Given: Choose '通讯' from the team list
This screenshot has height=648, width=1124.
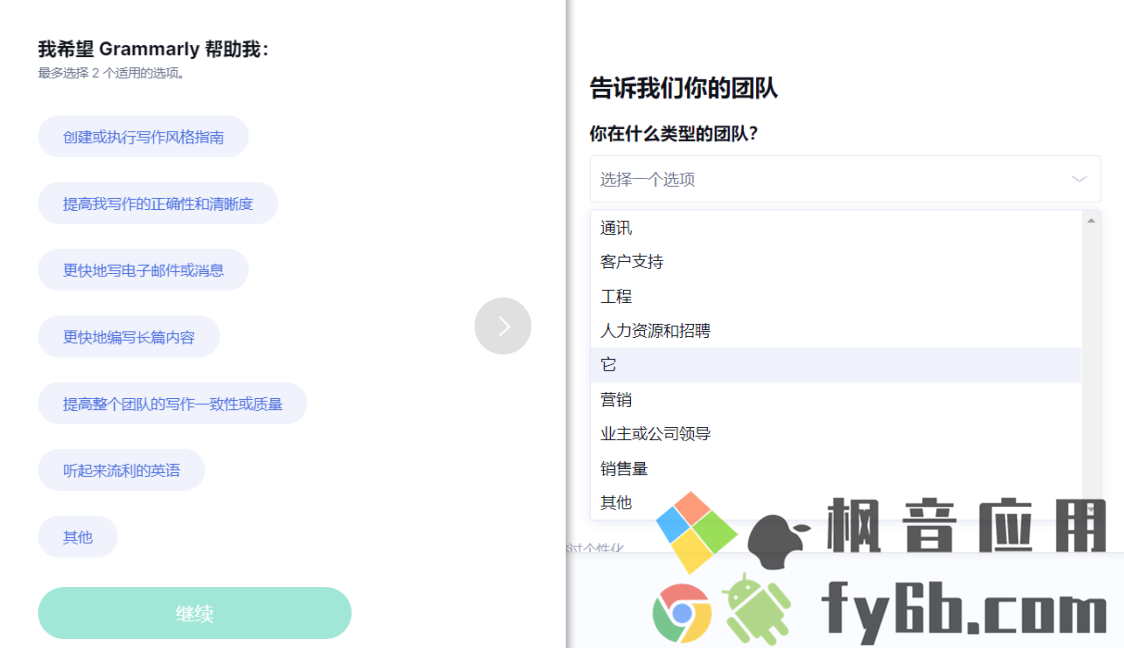Looking at the screenshot, I should [836, 228].
